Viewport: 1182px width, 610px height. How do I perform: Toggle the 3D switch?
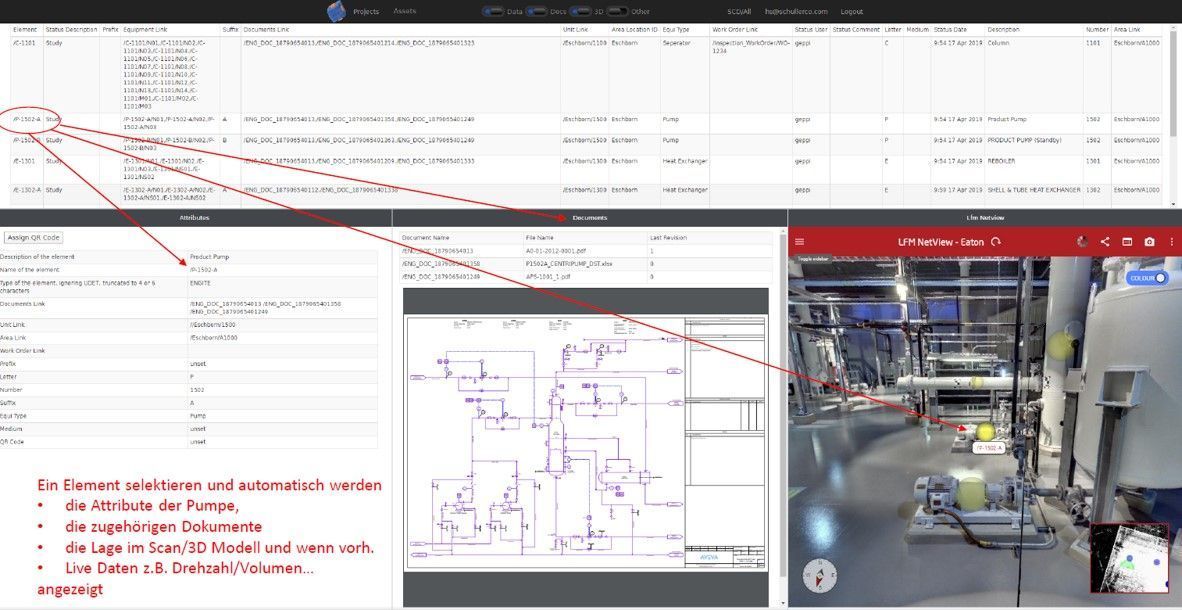click(x=580, y=11)
